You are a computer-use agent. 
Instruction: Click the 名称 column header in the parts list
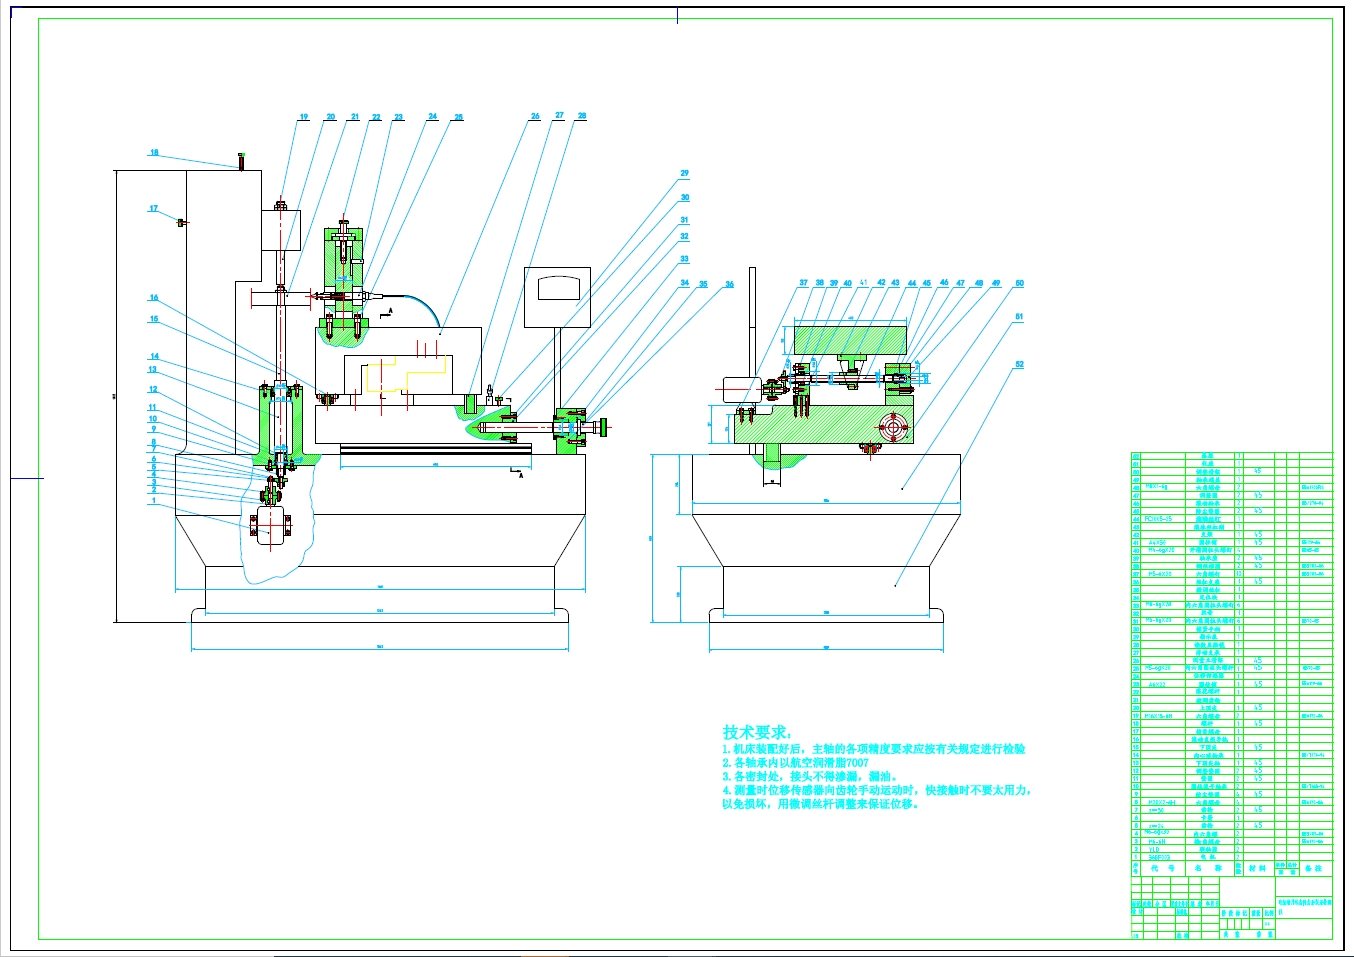point(1209,869)
